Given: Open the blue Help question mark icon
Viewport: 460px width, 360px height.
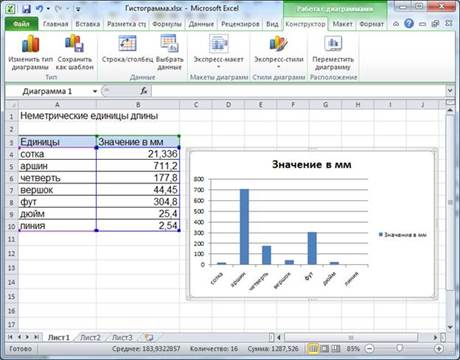Looking at the screenshot, I should pyautogui.click(x=409, y=24).
